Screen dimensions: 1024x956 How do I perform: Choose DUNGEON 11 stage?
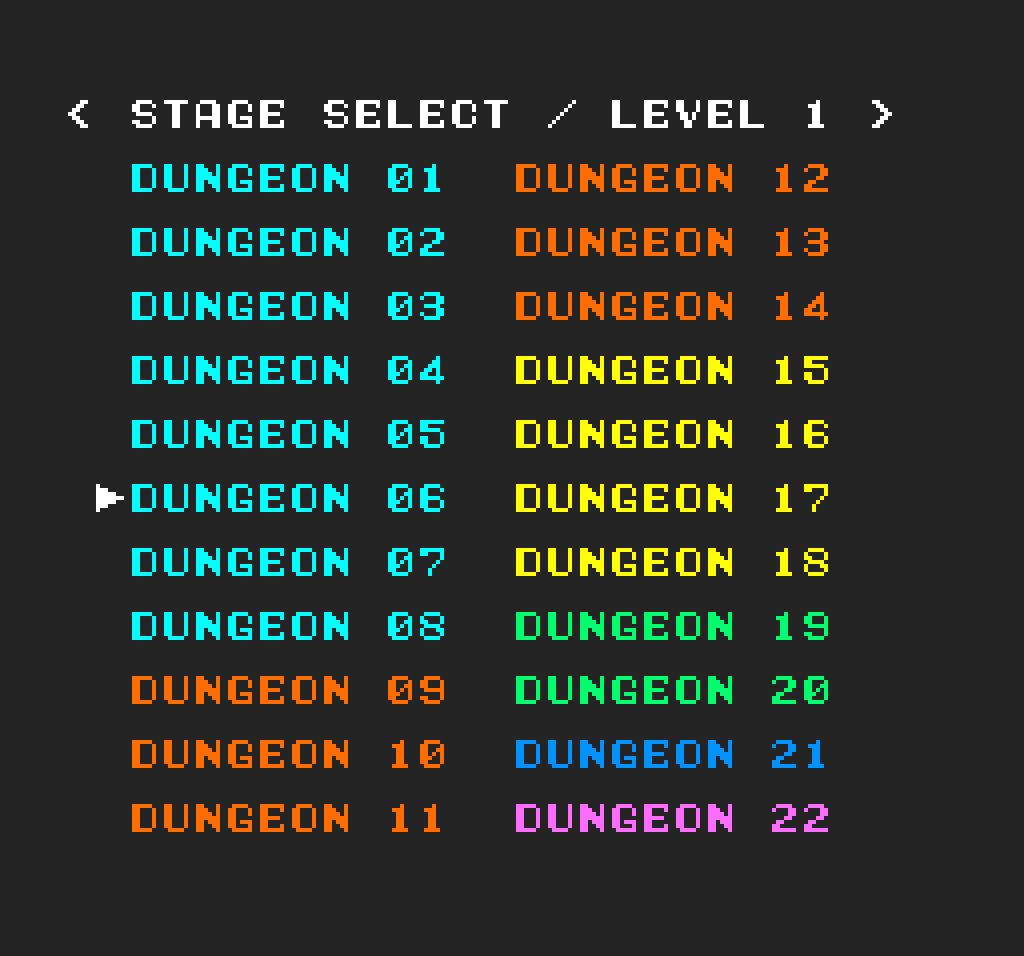tap(288, 818)
